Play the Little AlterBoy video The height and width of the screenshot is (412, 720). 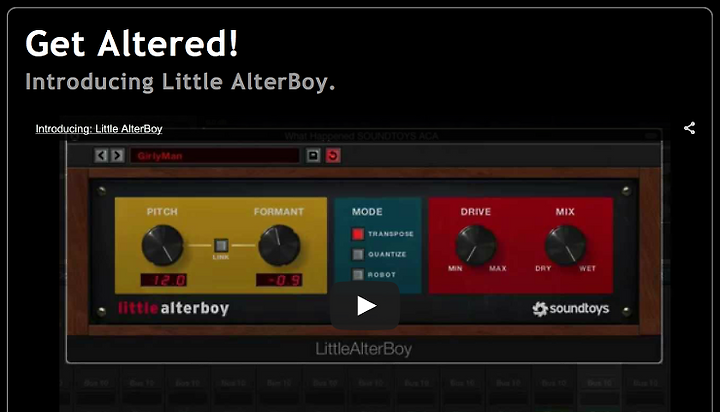coord(365,305)
